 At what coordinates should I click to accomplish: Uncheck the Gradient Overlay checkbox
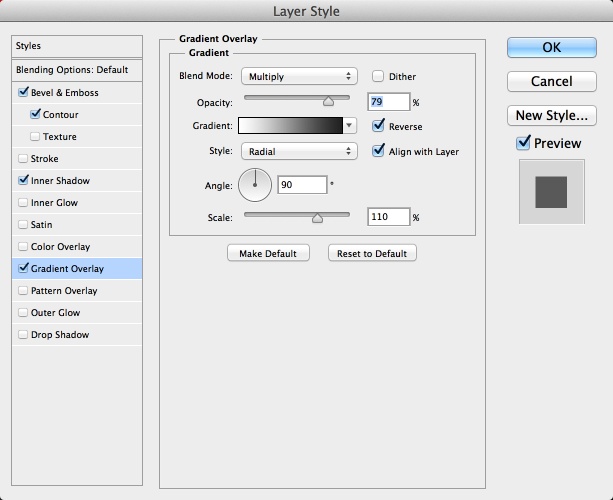pyautogui.click(x=23, y=268)
